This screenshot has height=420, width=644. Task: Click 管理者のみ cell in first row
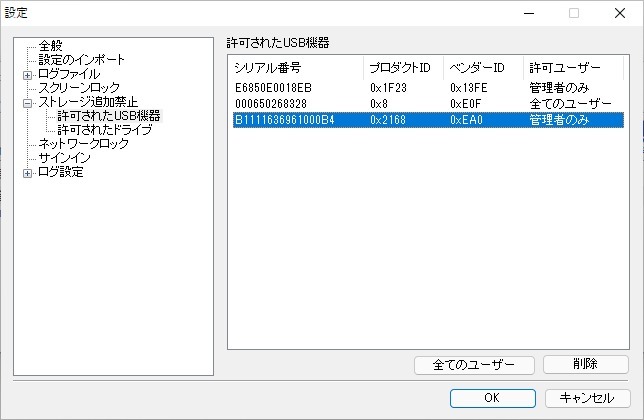(559, 88)
